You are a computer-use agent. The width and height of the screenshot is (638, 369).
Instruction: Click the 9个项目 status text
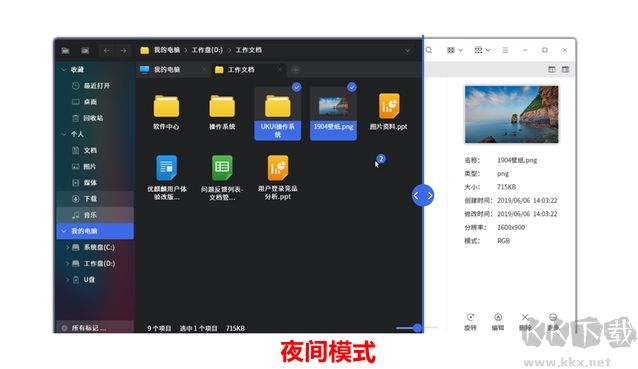[159, 328]
